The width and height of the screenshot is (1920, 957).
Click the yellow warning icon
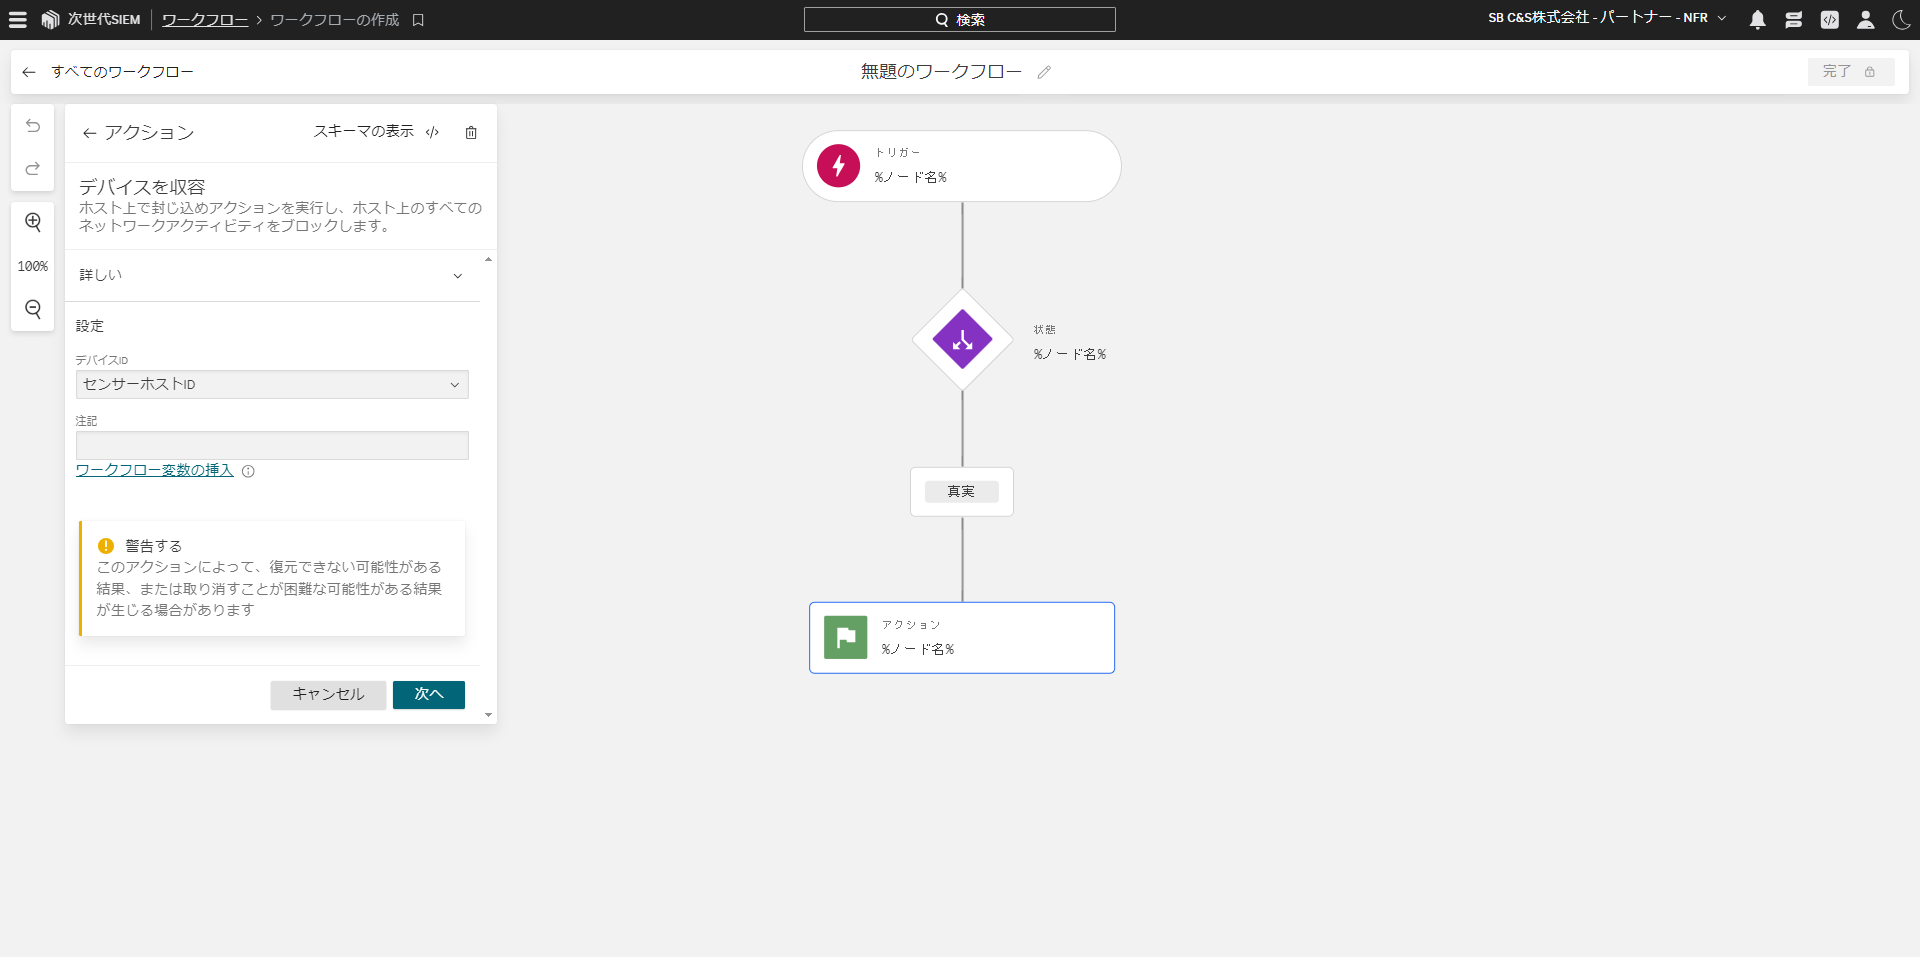106,546
